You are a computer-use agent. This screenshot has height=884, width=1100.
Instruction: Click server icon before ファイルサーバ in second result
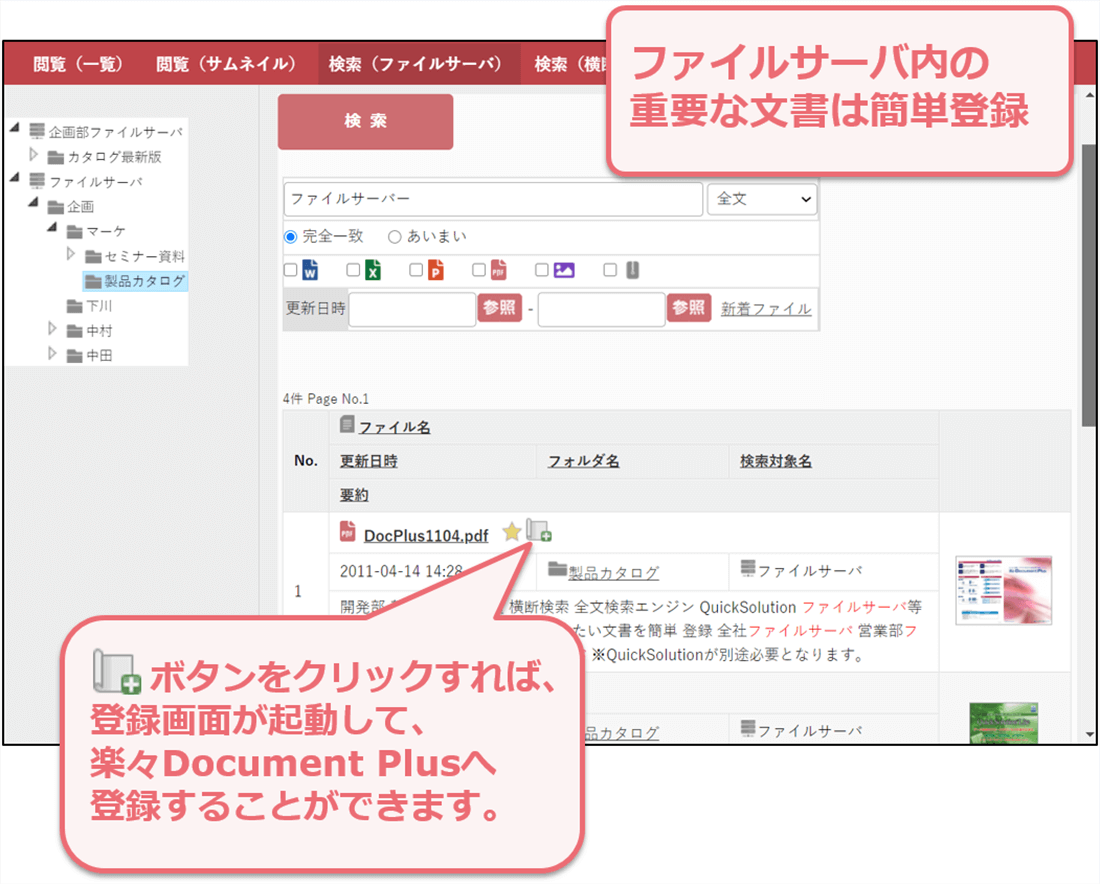point(748,728)
